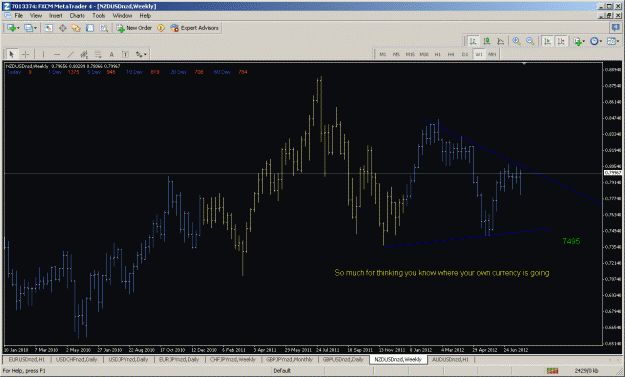Toggle the Auto Scroll chart button
Image resolution: width=625 pixels, height=377 pixels.
click(x=548, y=41)
